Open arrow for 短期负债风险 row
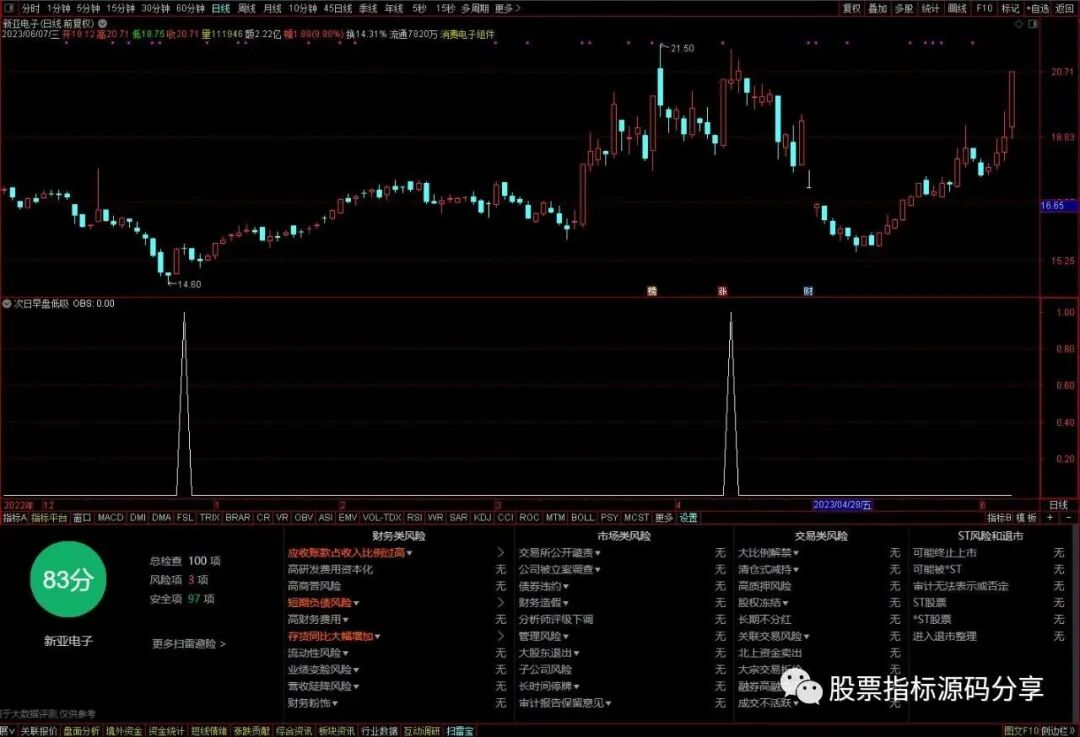This screenshot has width=1080, height=737. point(501,603)
